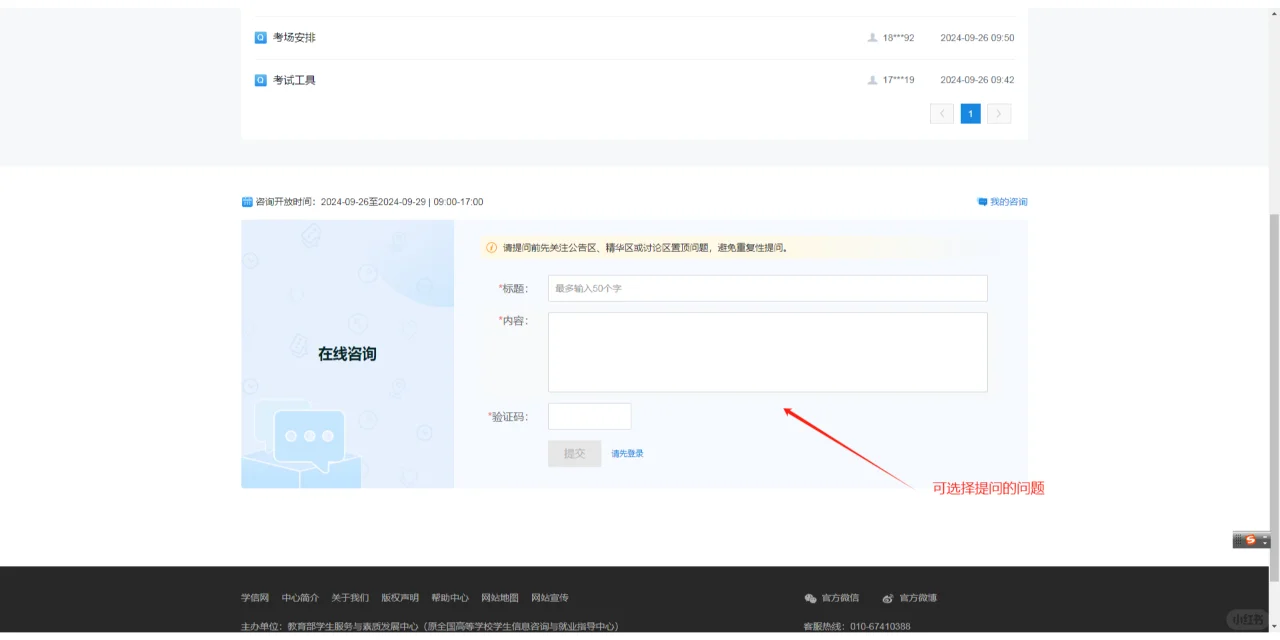The width and height of the screenshot is (1280, 640).
Task: Click the Q icon before 考试工具
Action: [262, 79]
